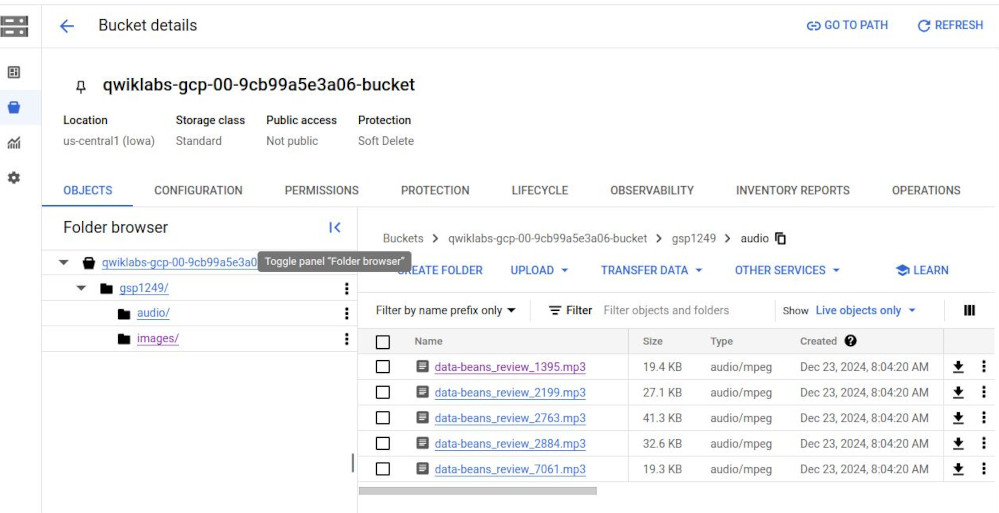The height and width of the screenshot is (513, 999).
Task: Go back using the left arrow icon
Action: point(66,25)
